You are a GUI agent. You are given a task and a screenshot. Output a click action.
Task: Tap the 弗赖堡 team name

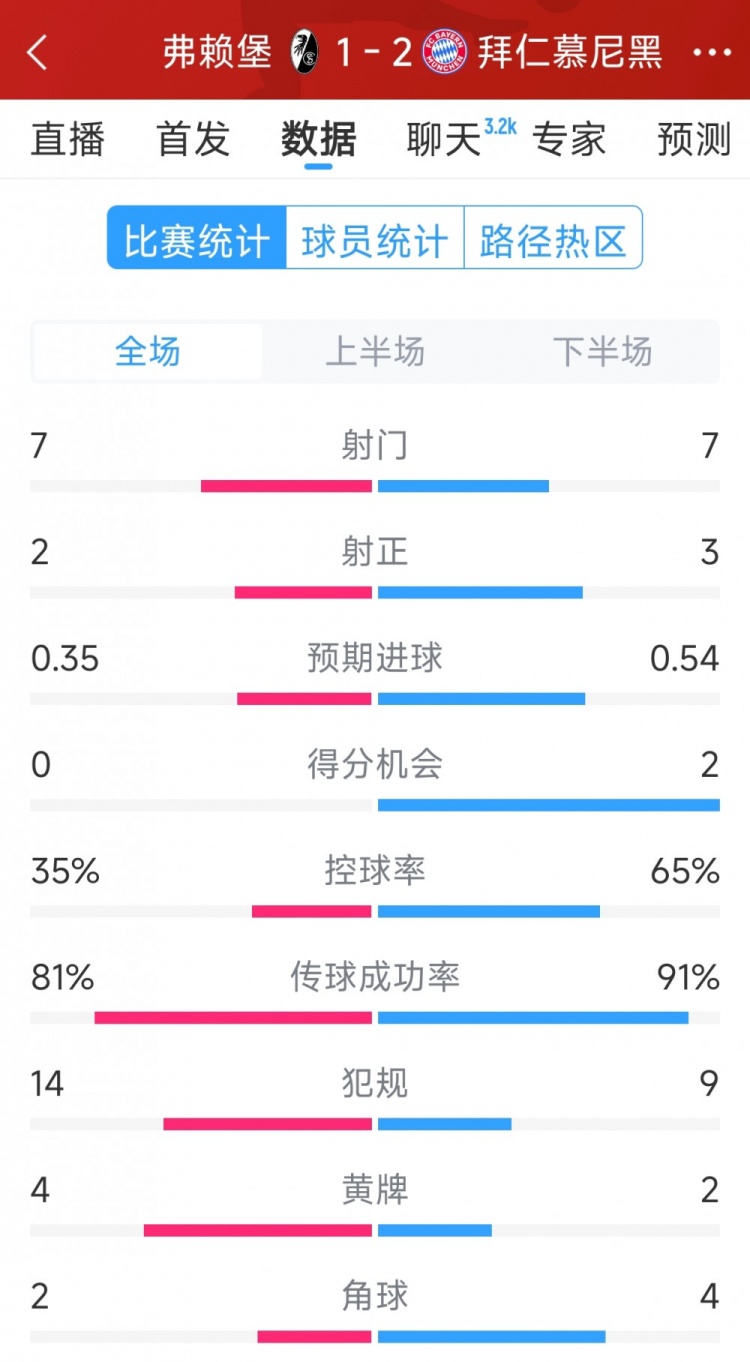[217, 52]
